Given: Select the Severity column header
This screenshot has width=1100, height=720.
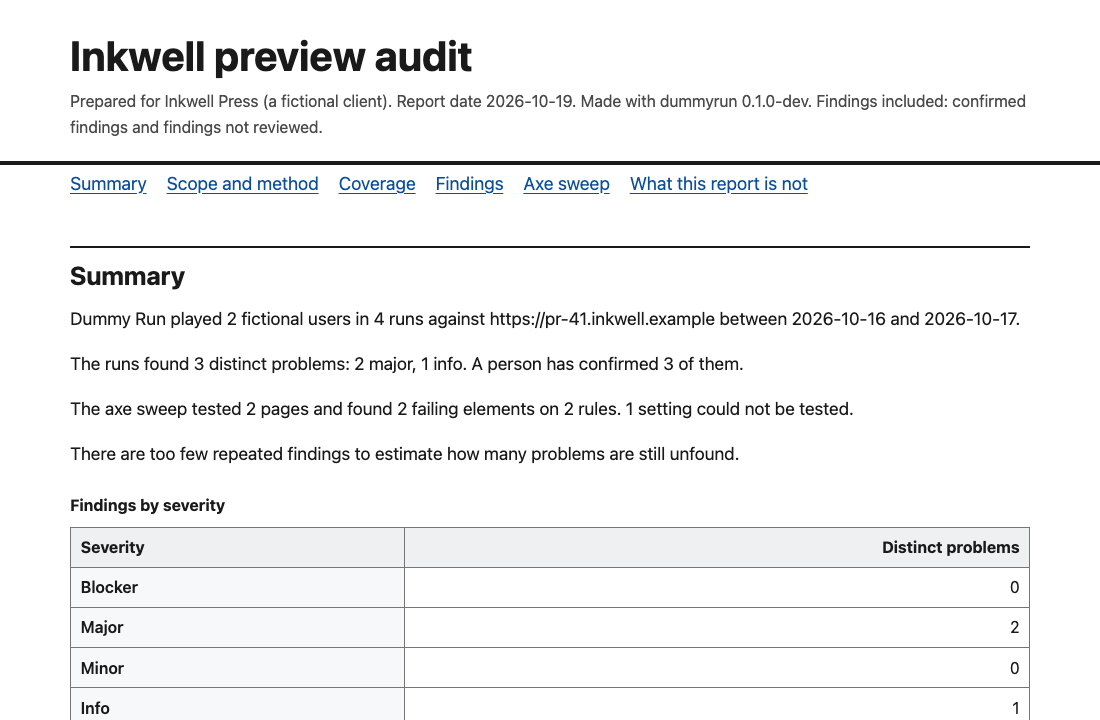Looking at the screenshot, I should [237, 547].
